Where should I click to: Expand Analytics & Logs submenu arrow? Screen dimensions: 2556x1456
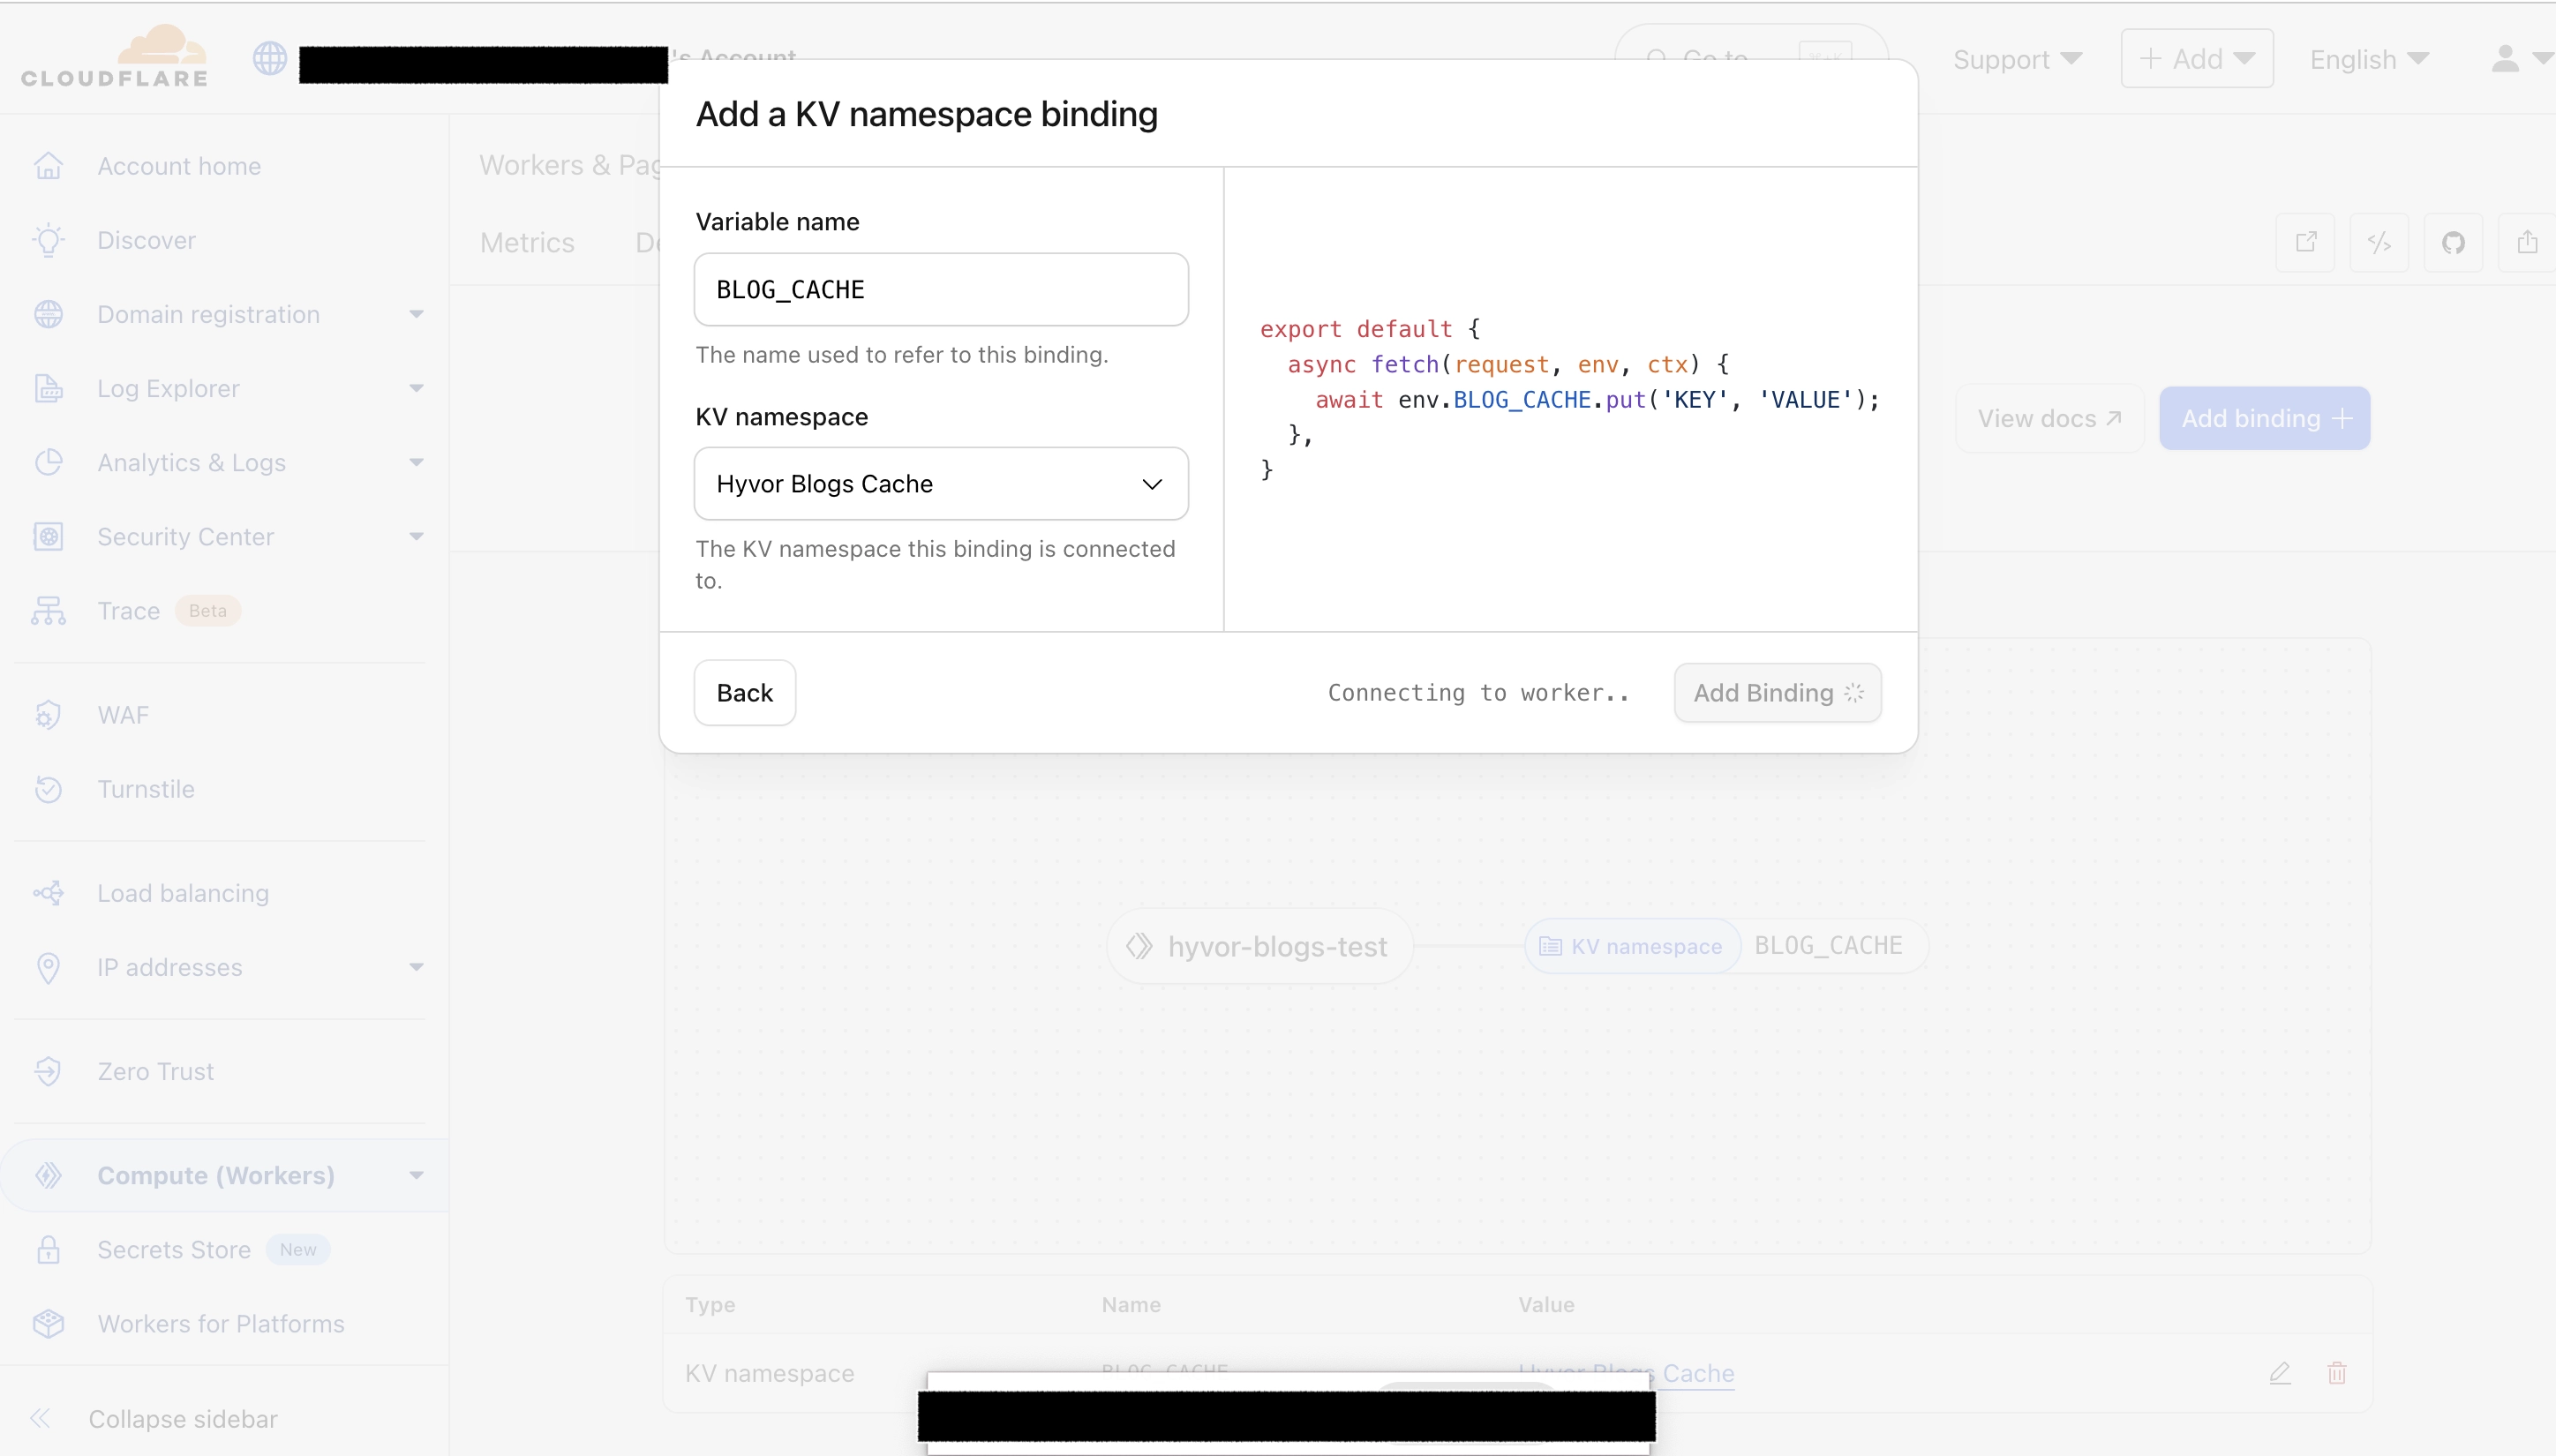pos(416,462)
